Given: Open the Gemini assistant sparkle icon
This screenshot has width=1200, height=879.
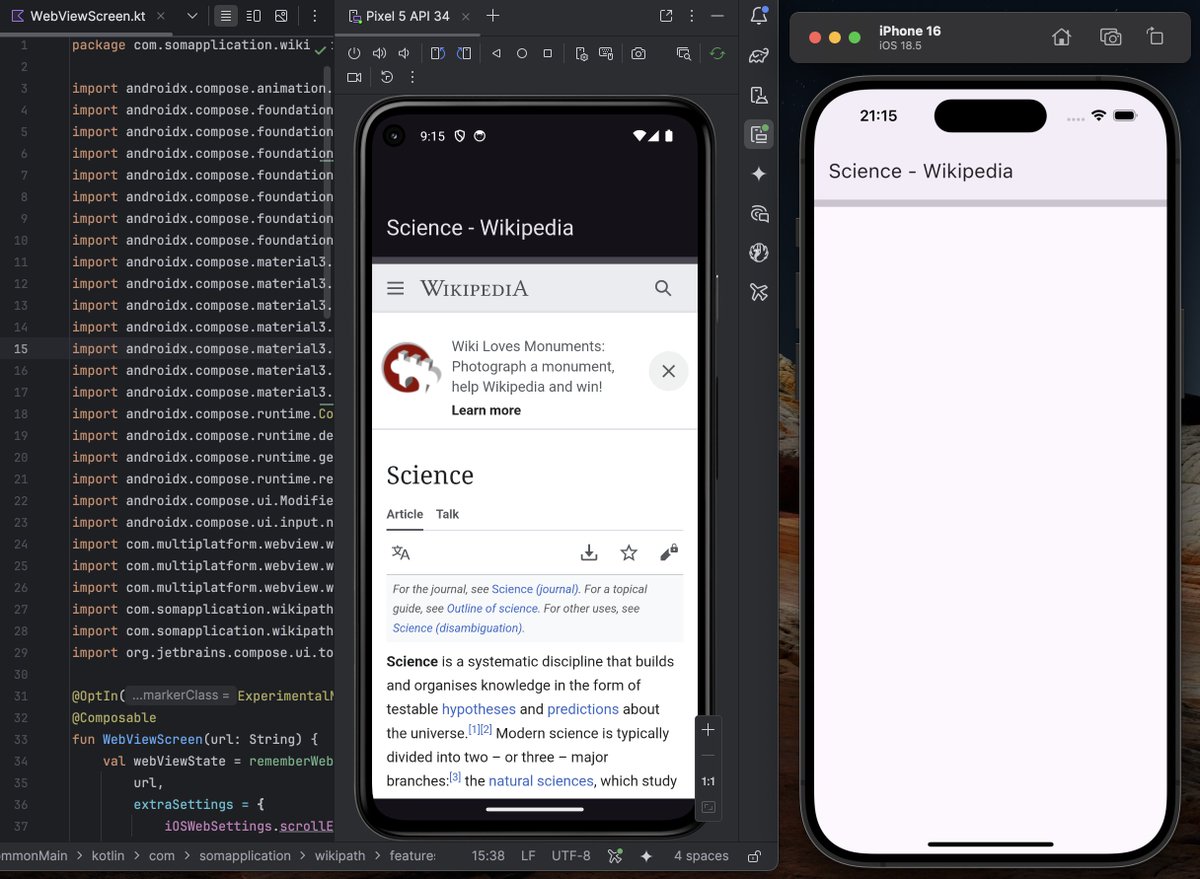Looking at the screenshot, I should (x=758, y=173).
